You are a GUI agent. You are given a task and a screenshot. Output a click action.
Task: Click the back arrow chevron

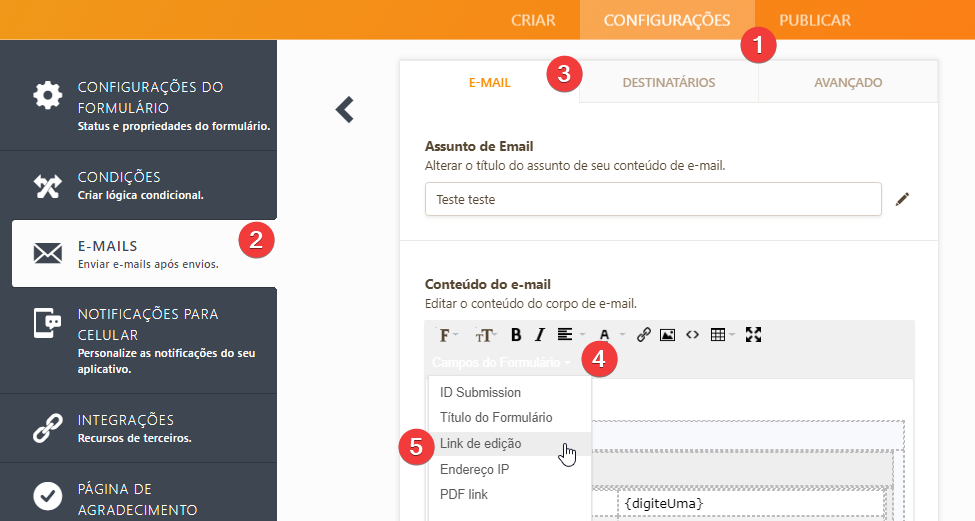point(345,110)
